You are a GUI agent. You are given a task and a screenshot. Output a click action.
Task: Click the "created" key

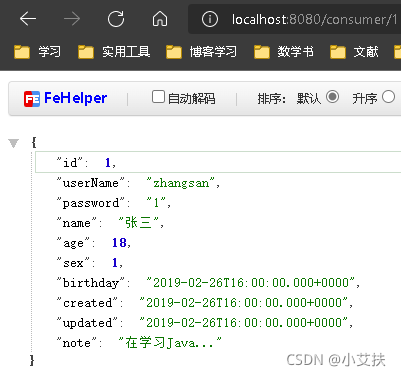point(87,303)
